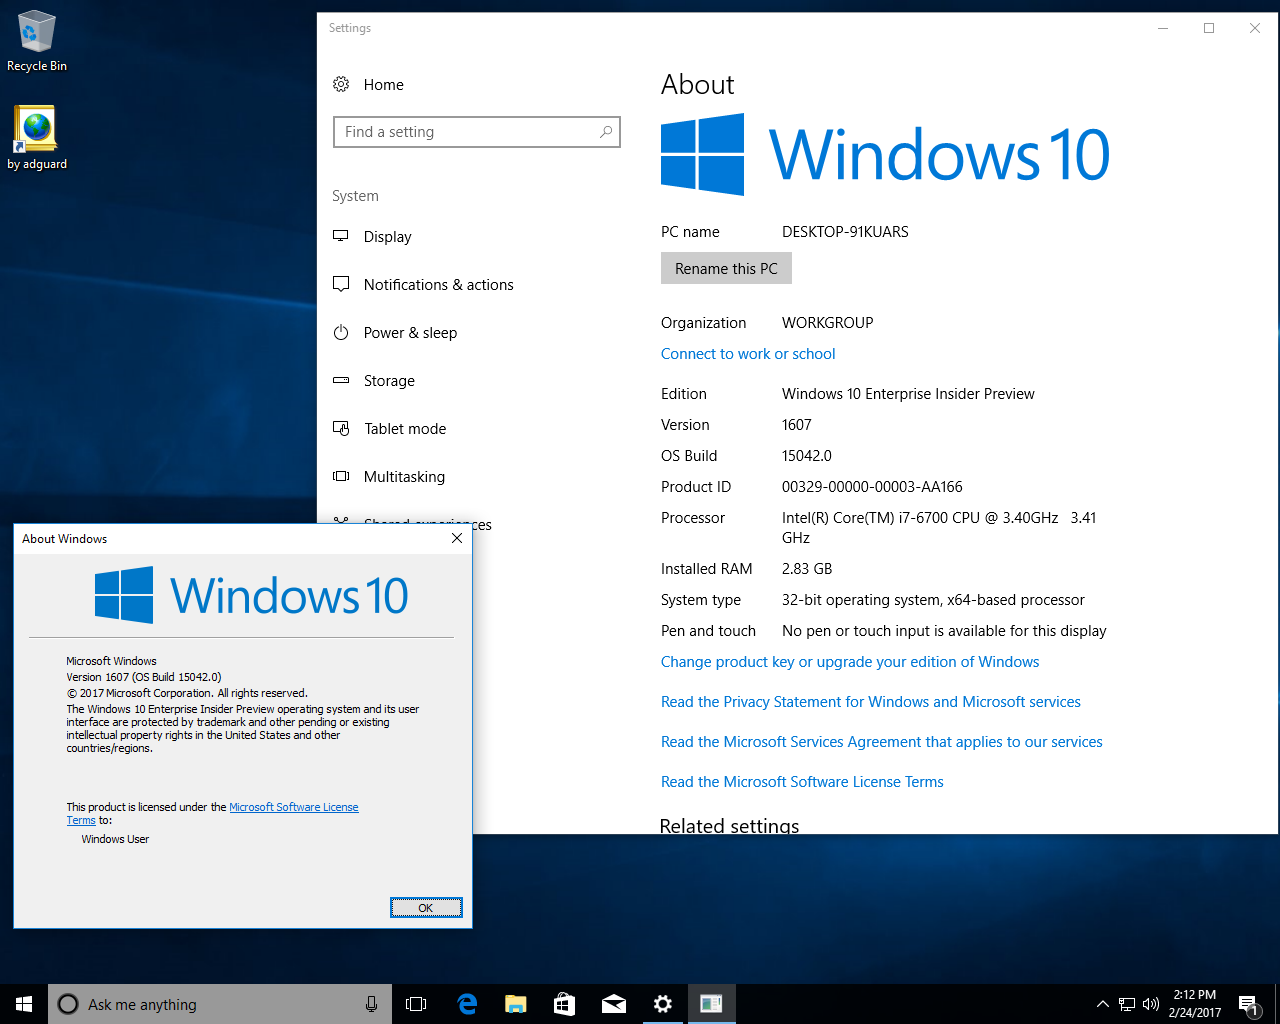Select the Storage drive icon
This screenshot has width=1280, height=1024.
point(341,380)
